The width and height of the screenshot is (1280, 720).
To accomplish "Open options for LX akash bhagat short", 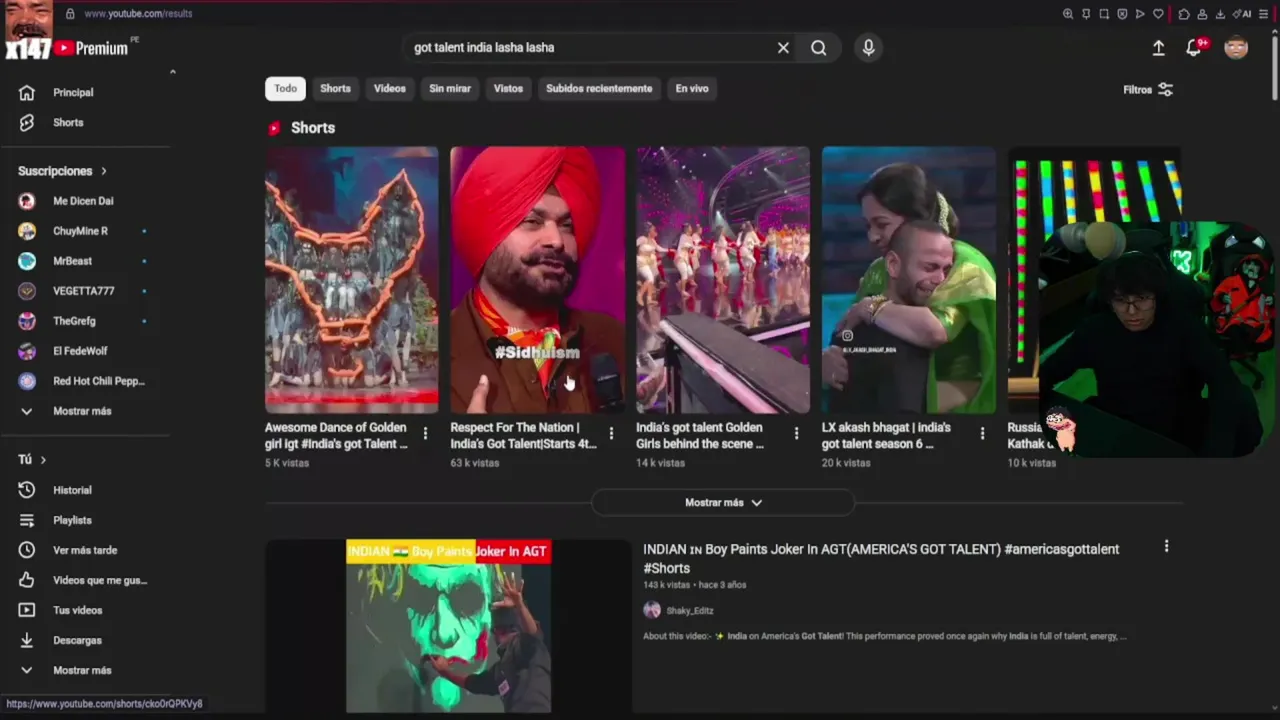I will pyautogui.click(x=982, y=433).
